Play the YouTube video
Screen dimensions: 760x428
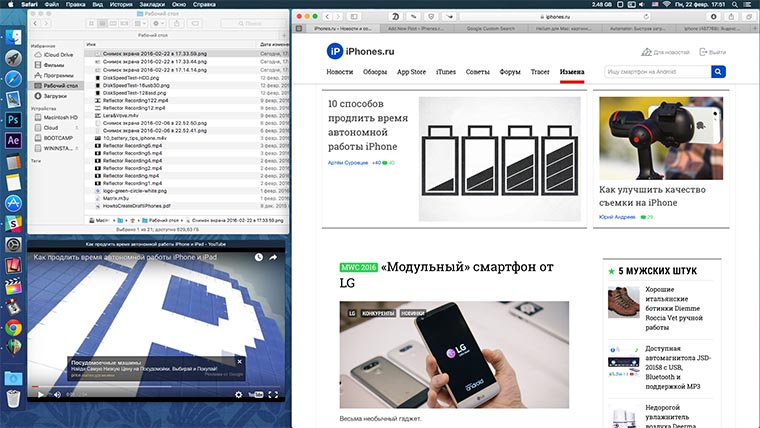(41, 395)
